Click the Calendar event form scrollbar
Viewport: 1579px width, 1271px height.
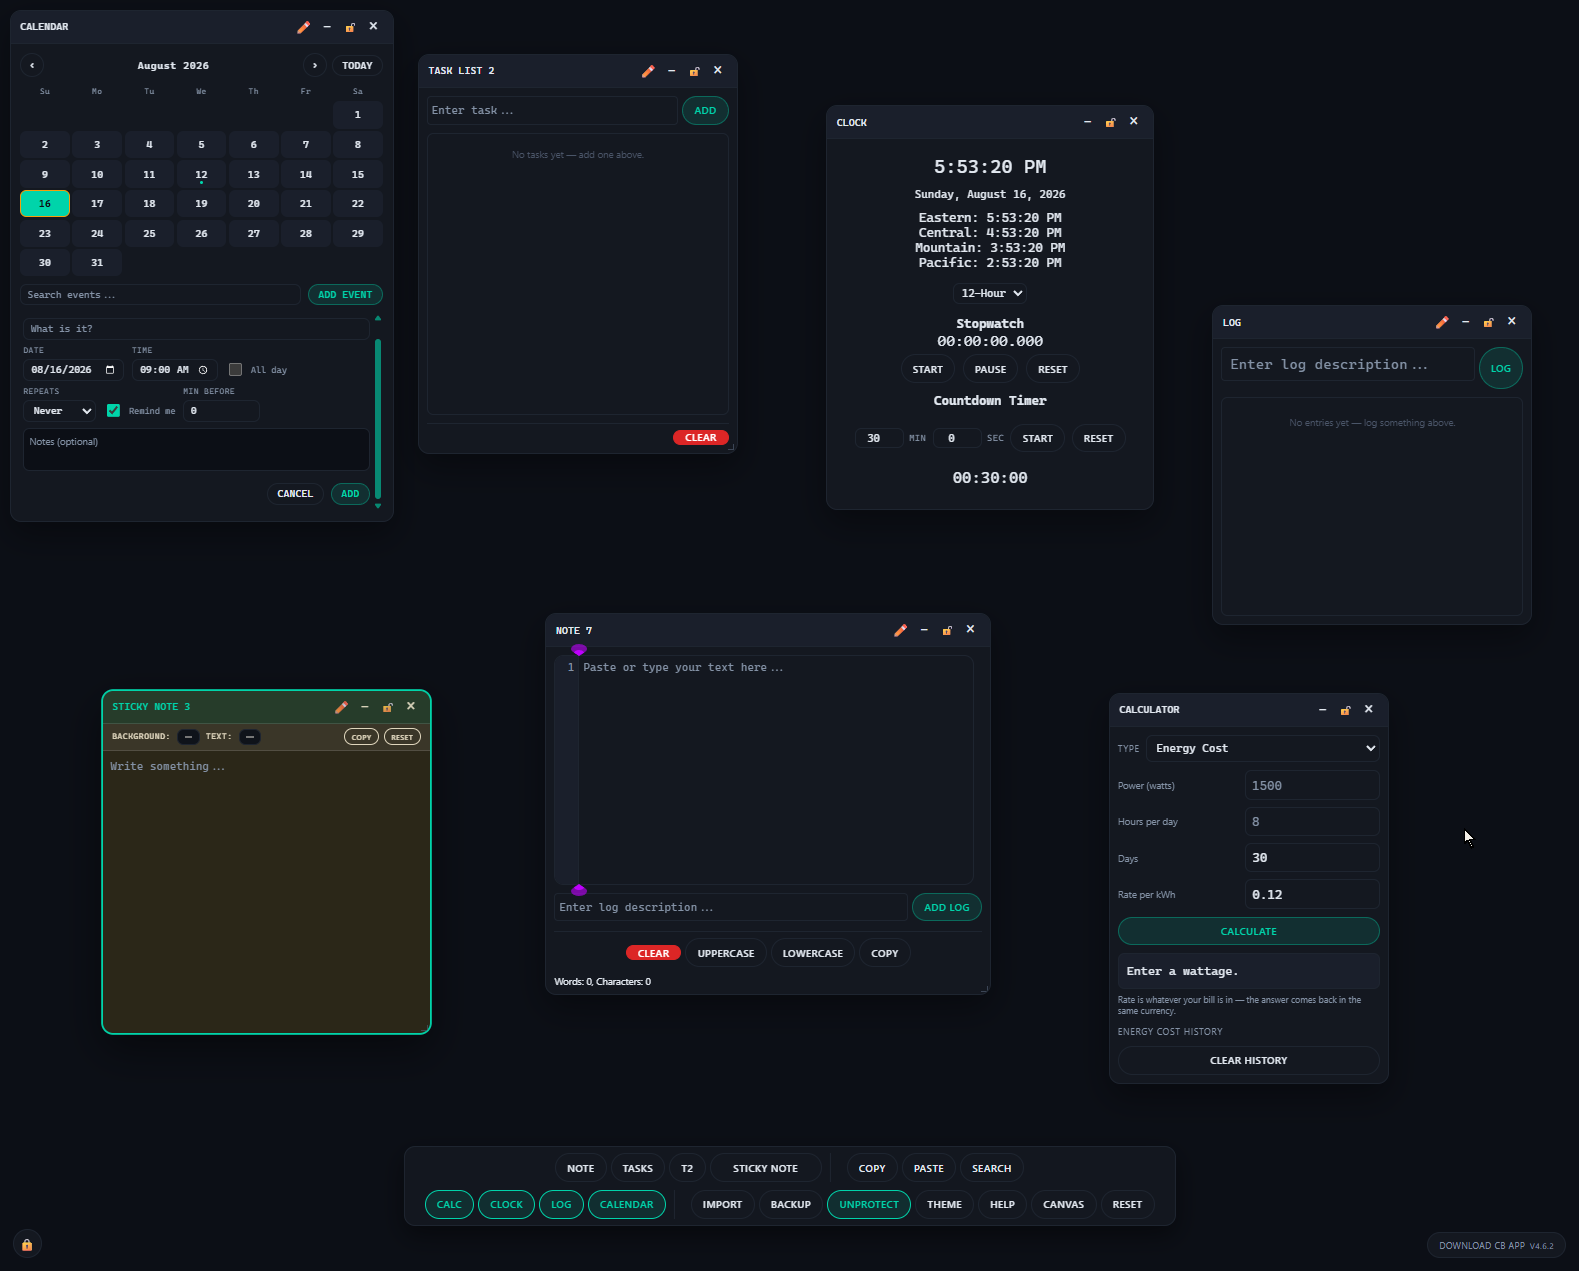click(378, 418)
